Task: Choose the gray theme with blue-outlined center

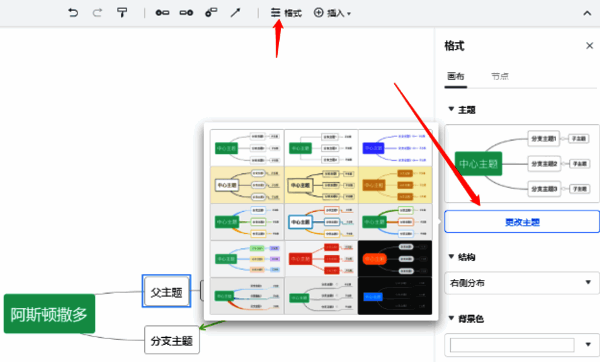Action: (x=321, y=222)
